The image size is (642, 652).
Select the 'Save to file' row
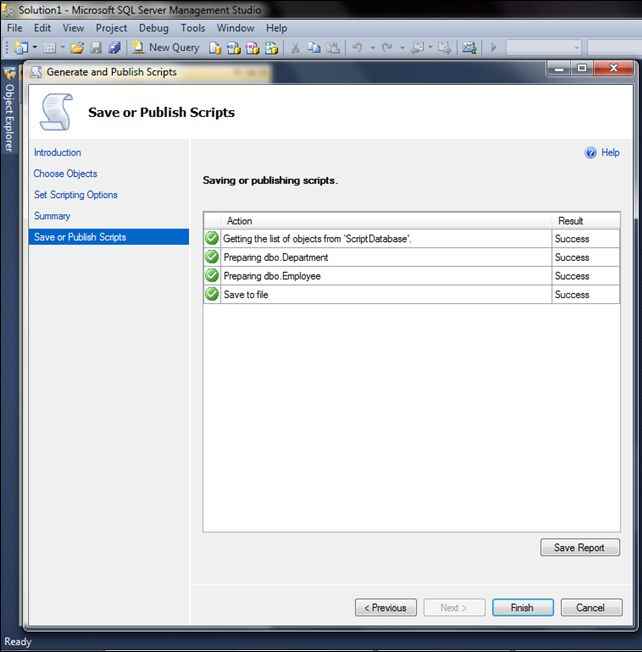[411, 294]
